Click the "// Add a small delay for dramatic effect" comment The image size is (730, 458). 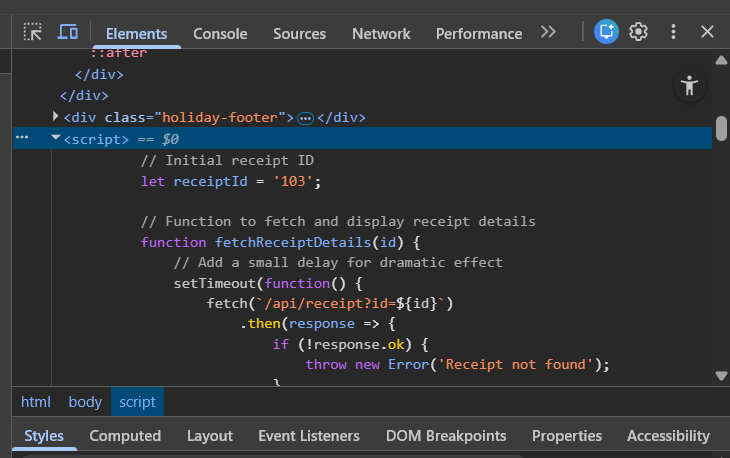click(x=338, y=263)
